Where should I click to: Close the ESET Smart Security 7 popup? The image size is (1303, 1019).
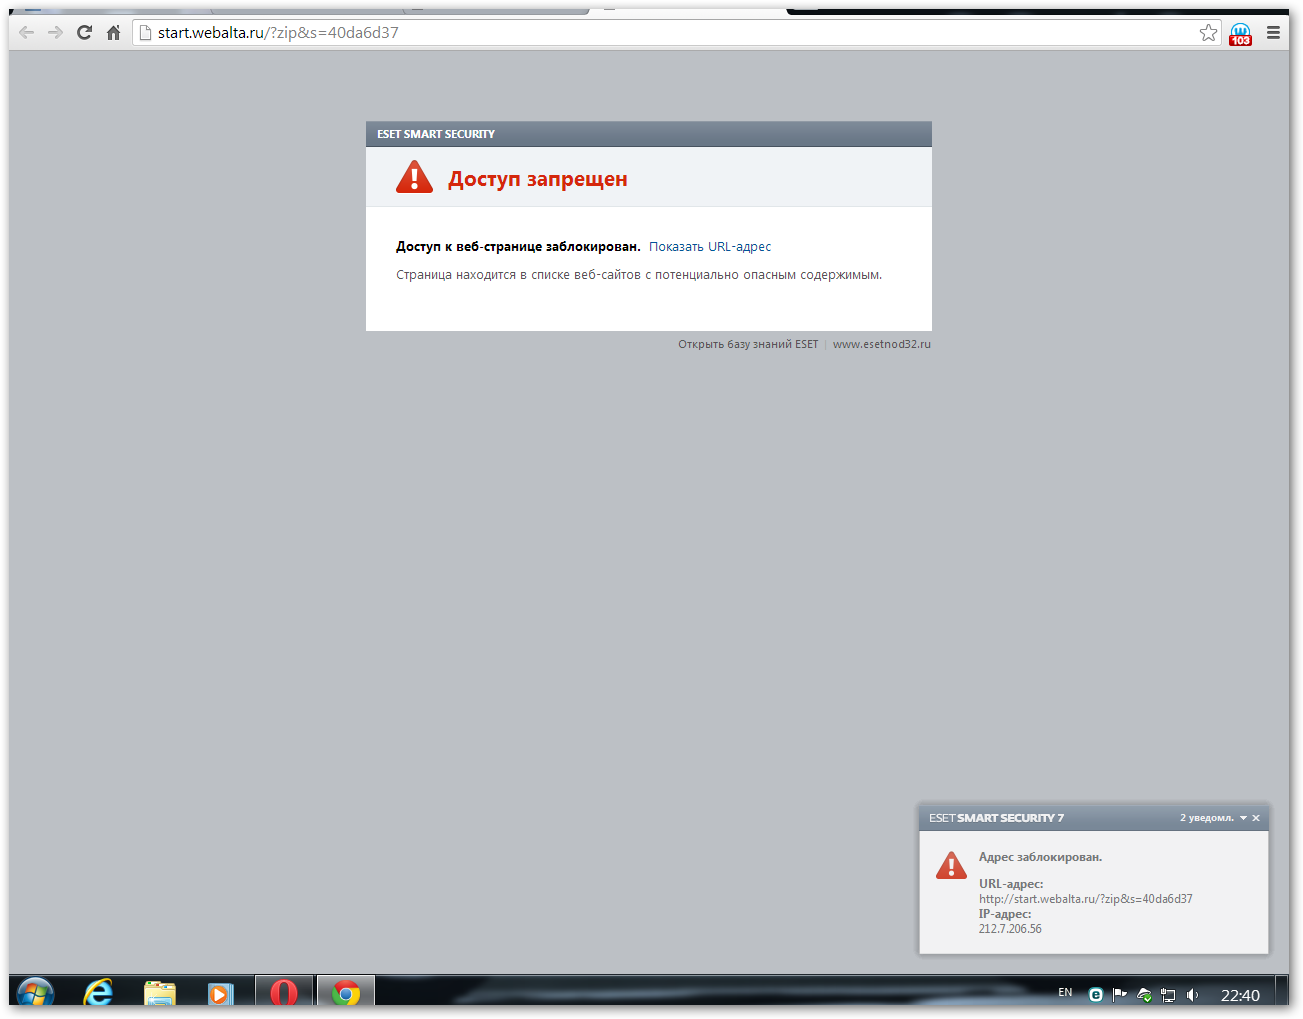pos(1256,818)
